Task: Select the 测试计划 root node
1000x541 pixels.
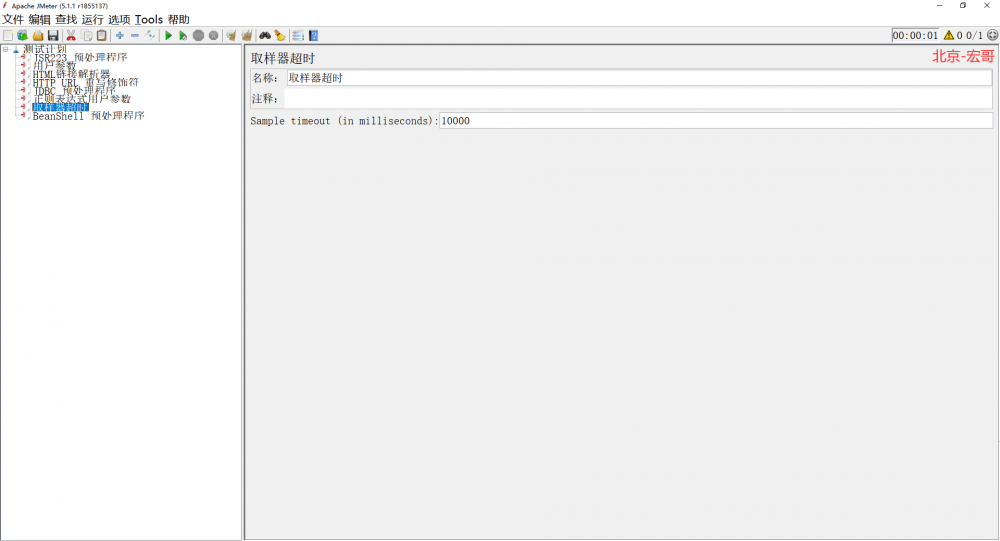Action: tap(45, 49)
